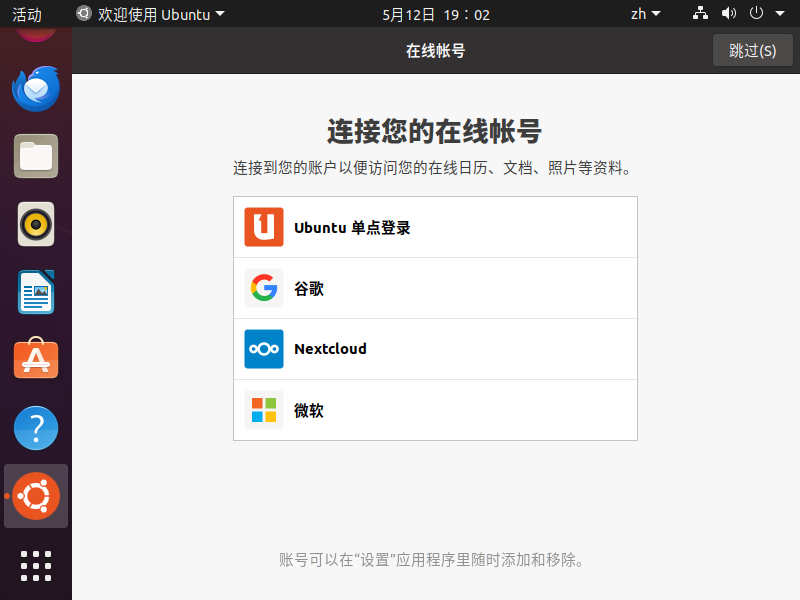Open network status icon in top bar

pos(700,14)
